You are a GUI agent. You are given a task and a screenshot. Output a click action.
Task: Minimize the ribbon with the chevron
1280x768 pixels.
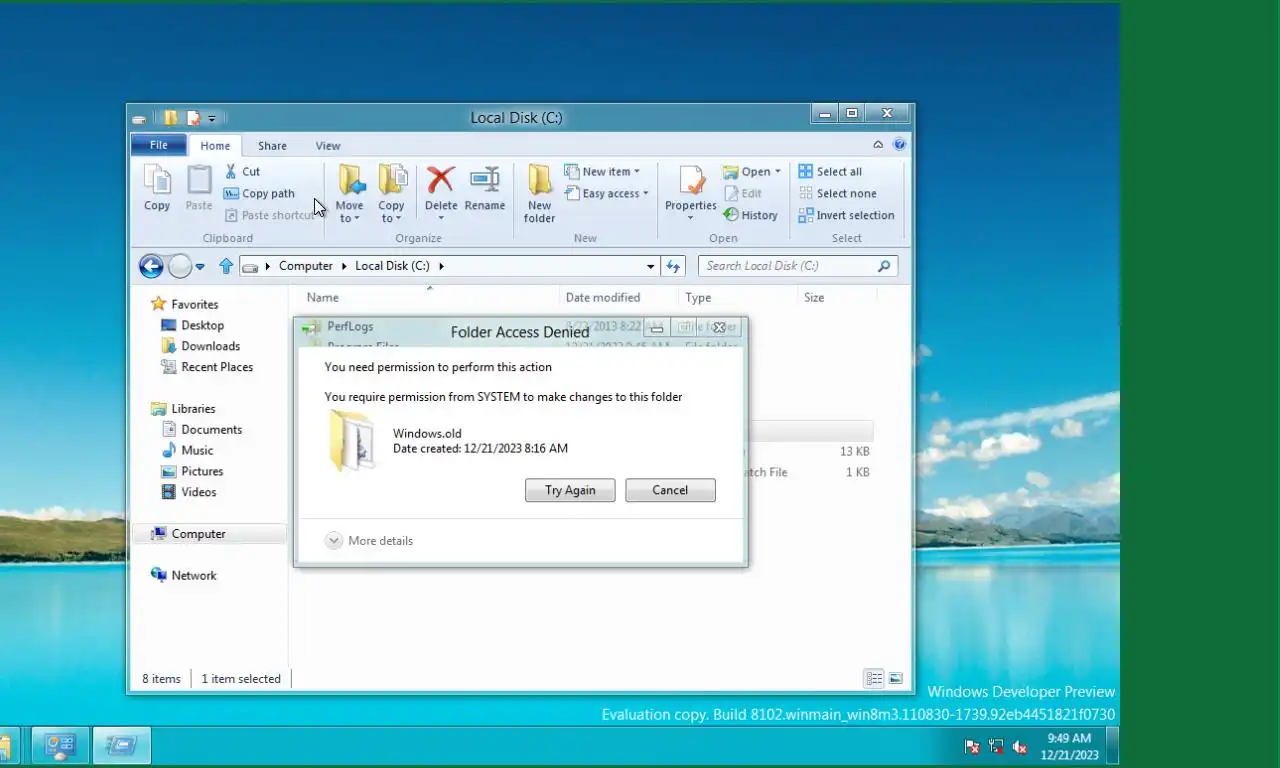878,145
